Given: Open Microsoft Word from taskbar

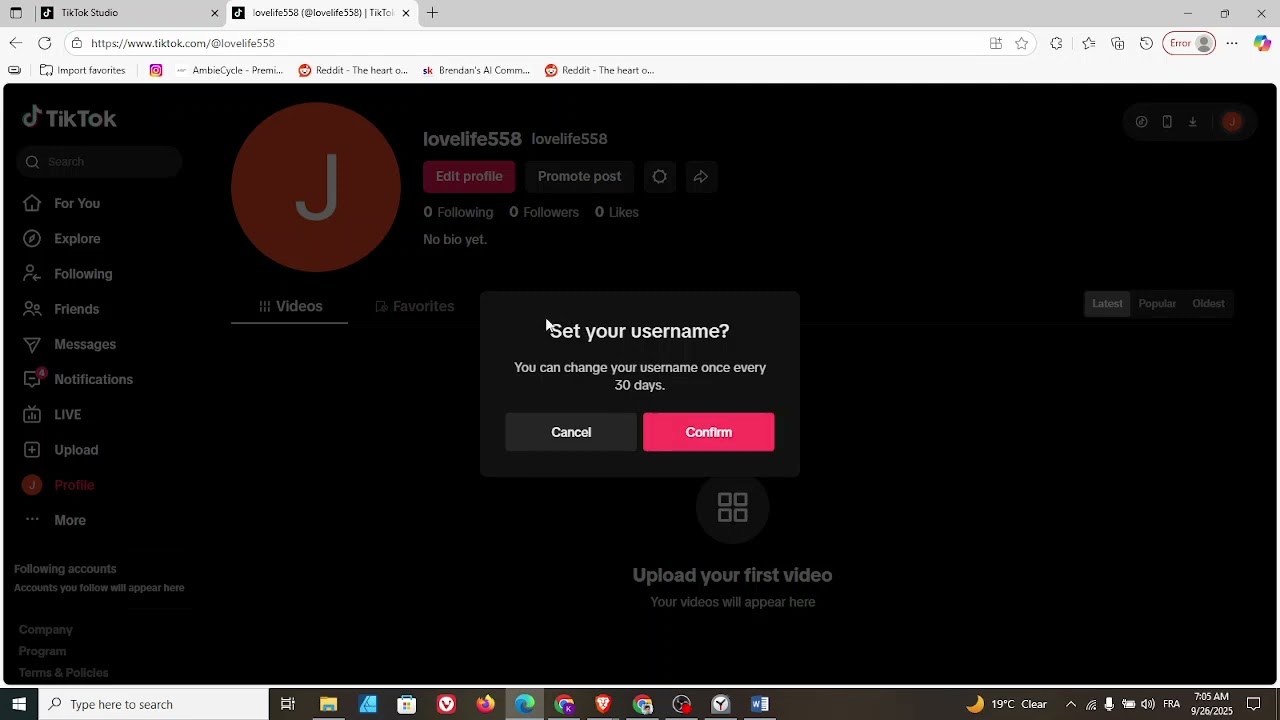Looking at the screenshot, I should (x=760, y=704).
